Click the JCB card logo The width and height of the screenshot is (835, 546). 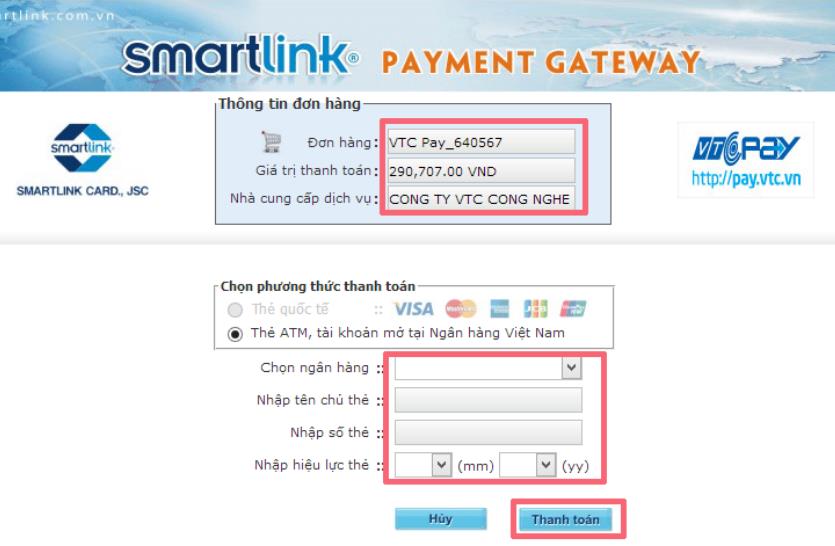tap(535, 308)
